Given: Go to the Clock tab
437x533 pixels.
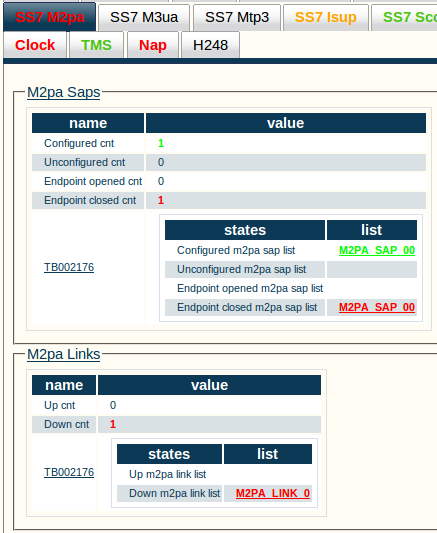Looking at the screenshot, I should (x=35, y=45).
